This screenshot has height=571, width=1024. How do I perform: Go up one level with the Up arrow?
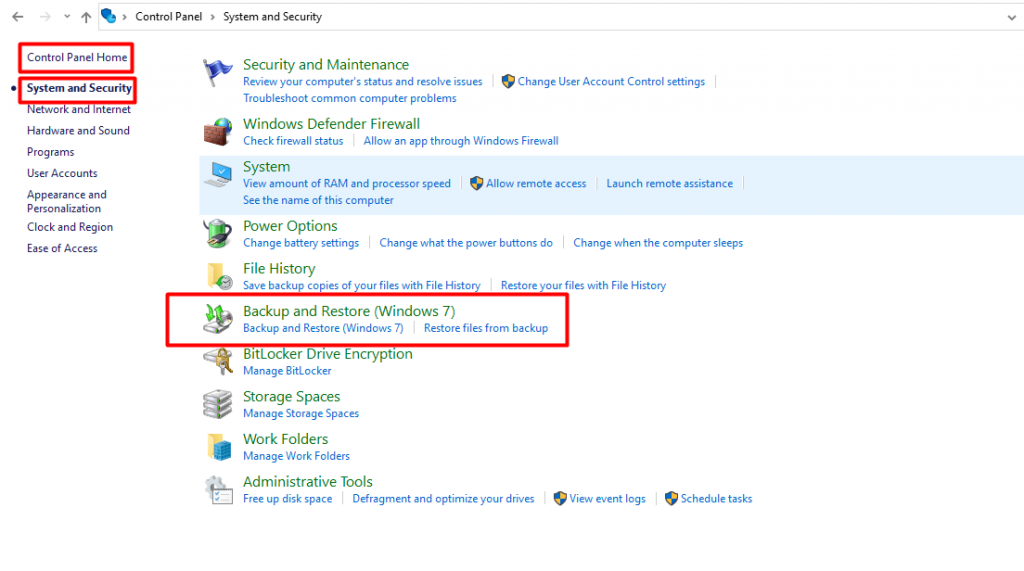click(x=86, y=17)
